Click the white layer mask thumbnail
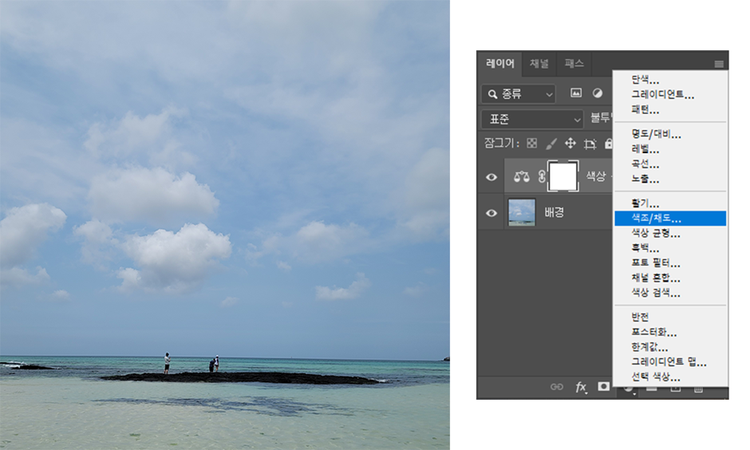 click(563, 176)
